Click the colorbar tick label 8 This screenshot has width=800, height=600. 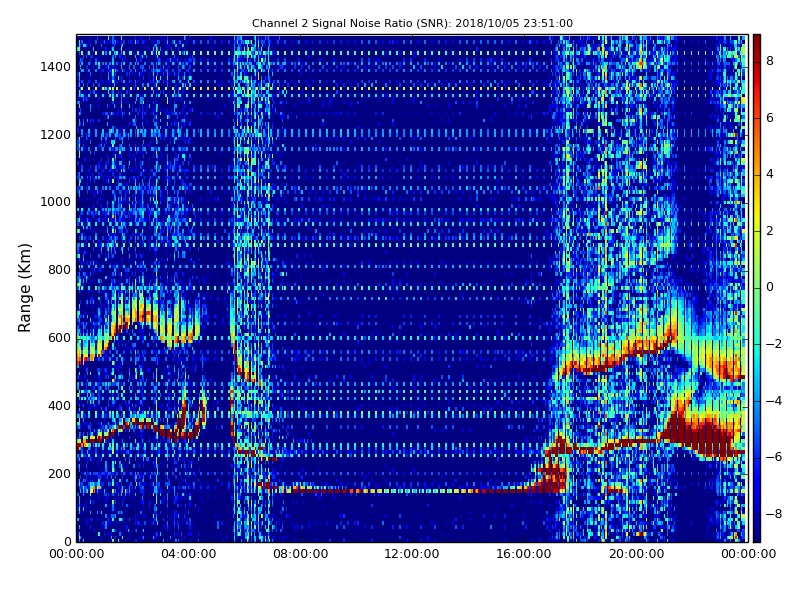tap(770, 61)
